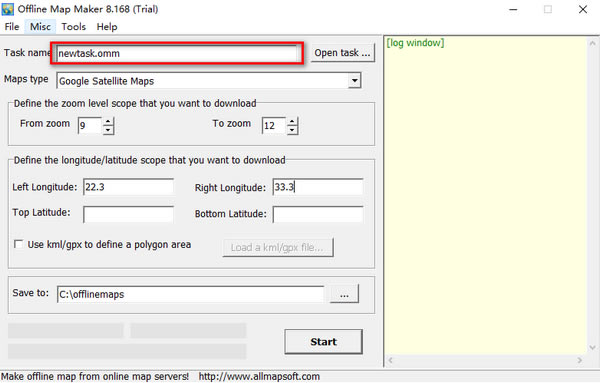Minimize the Offline Map Maker window

click(513, 10)
